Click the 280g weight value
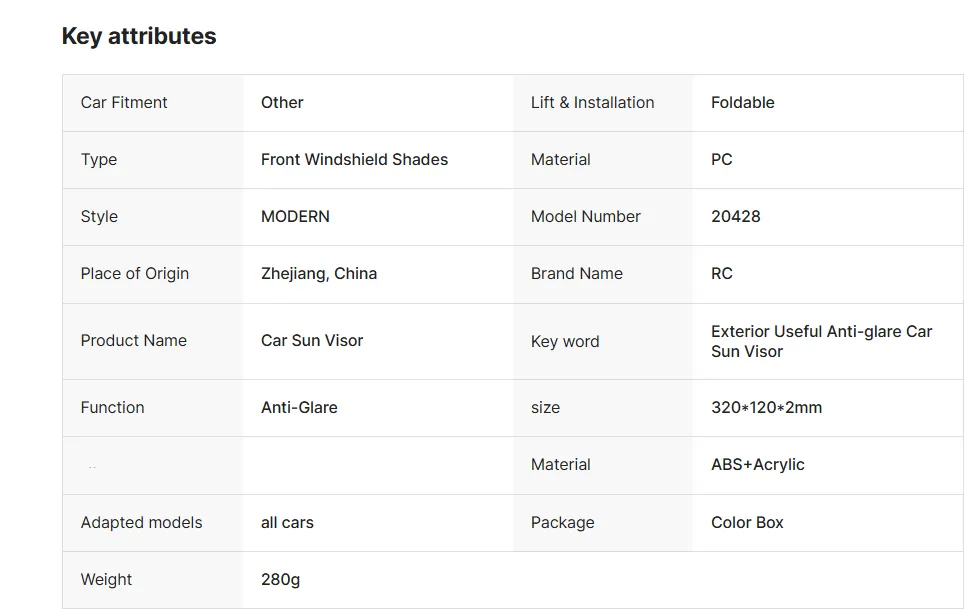 (x=280, y=580)
